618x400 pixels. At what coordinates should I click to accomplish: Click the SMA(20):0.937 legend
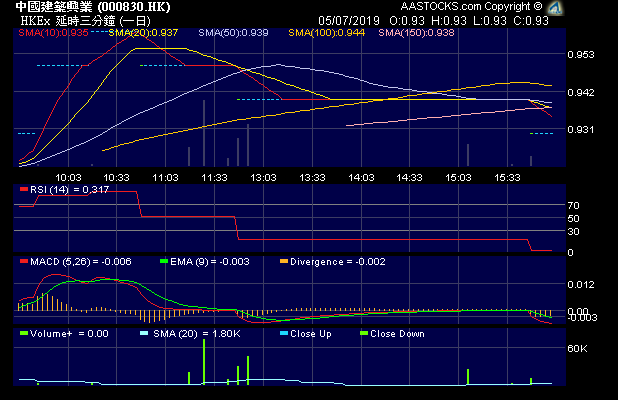[x=143, y=33]
